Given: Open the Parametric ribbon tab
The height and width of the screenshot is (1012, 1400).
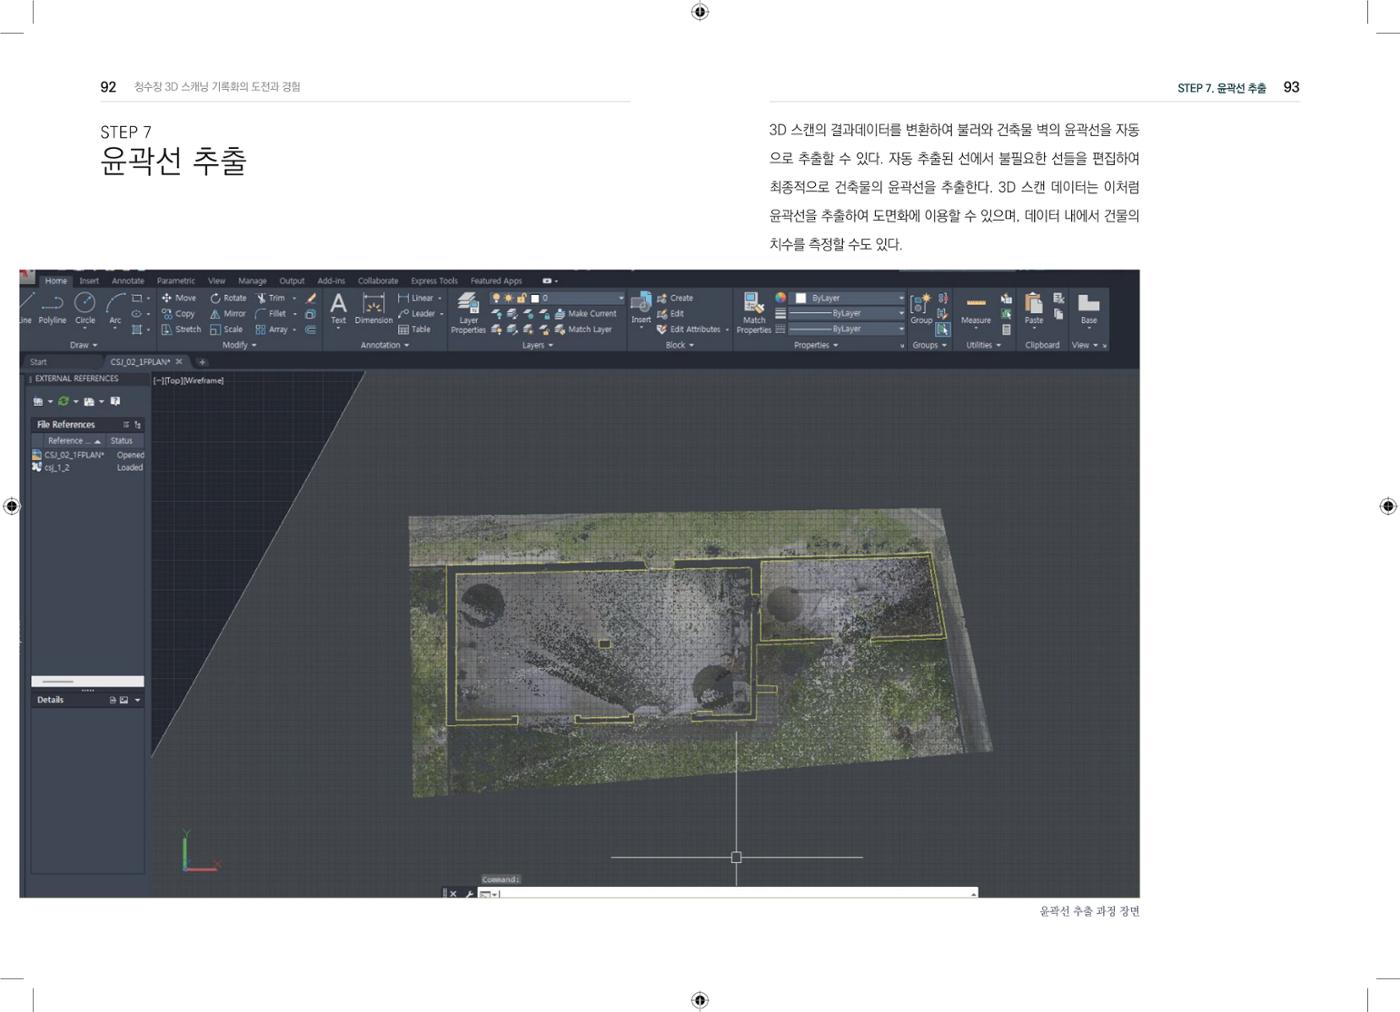Looking at the screenshot, I should tap(176, 281).
